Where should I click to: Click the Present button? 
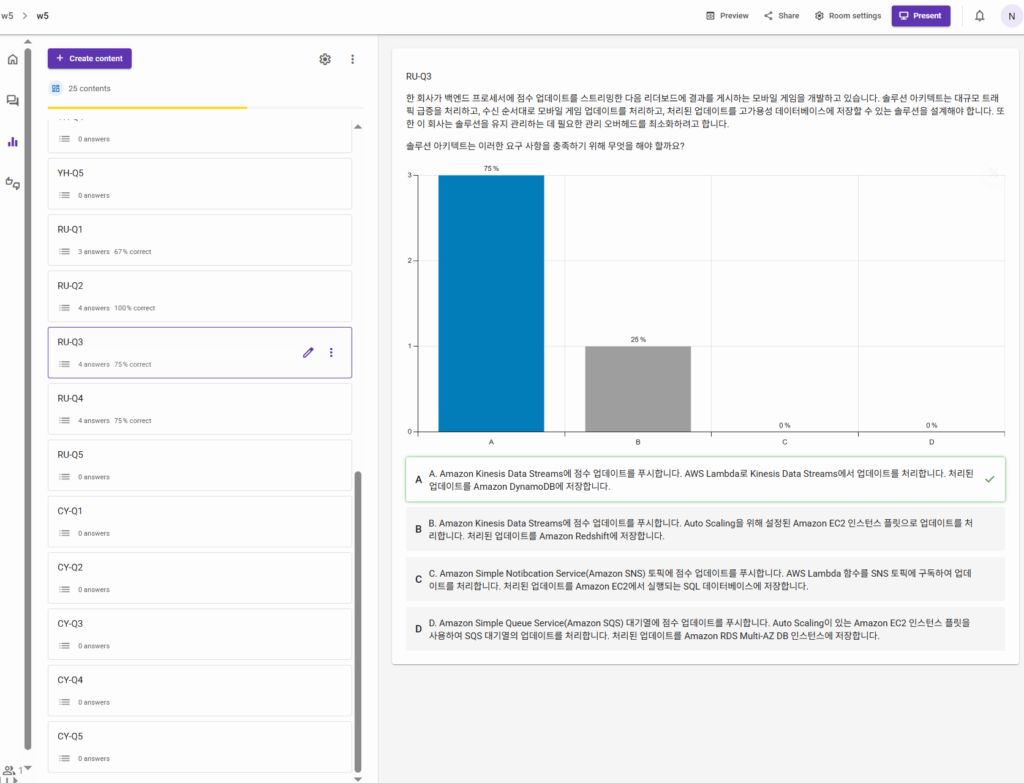coord(920,16)
